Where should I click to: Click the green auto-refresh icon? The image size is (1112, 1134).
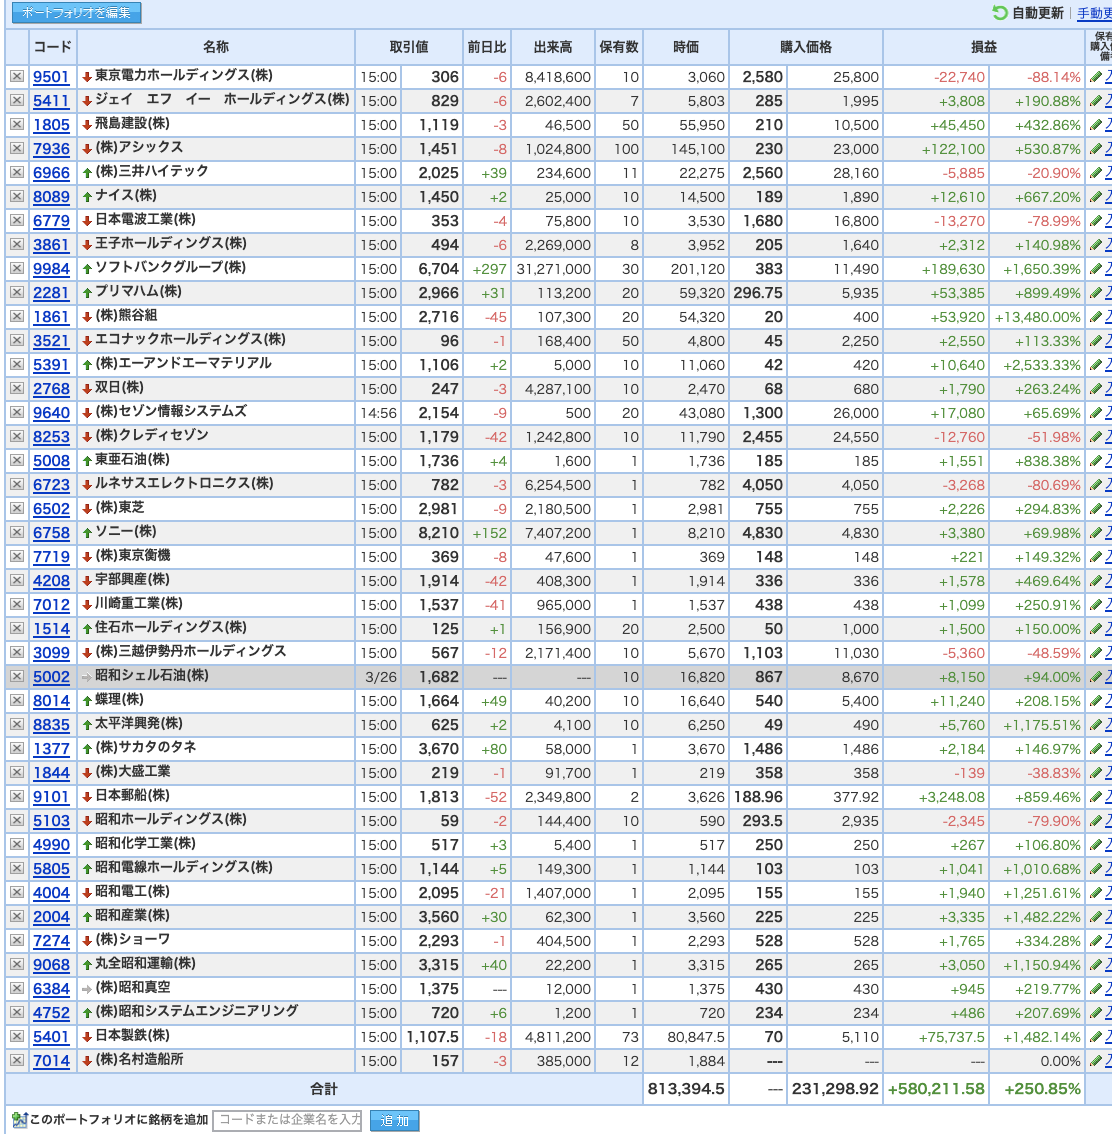click(x=1000, y=12)
